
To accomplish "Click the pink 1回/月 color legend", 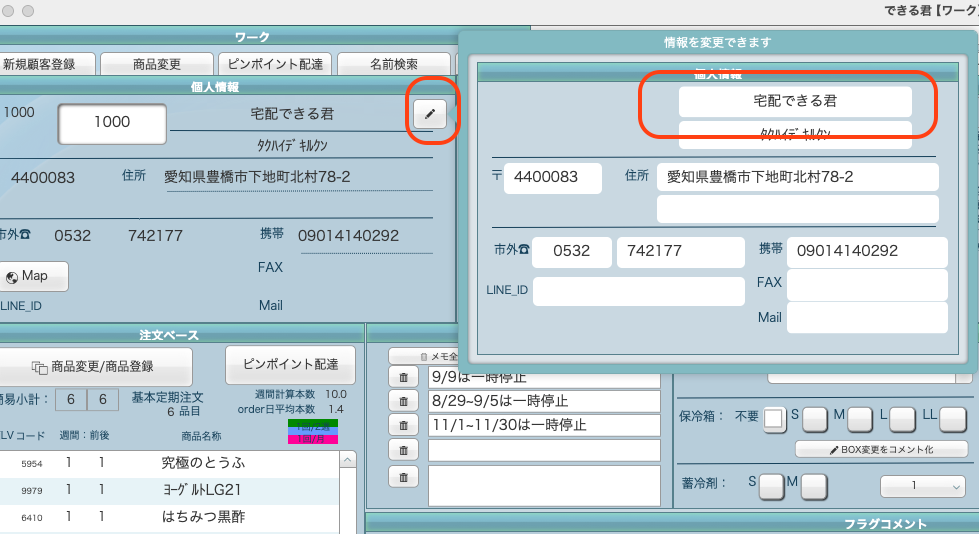I will point(313,439).
